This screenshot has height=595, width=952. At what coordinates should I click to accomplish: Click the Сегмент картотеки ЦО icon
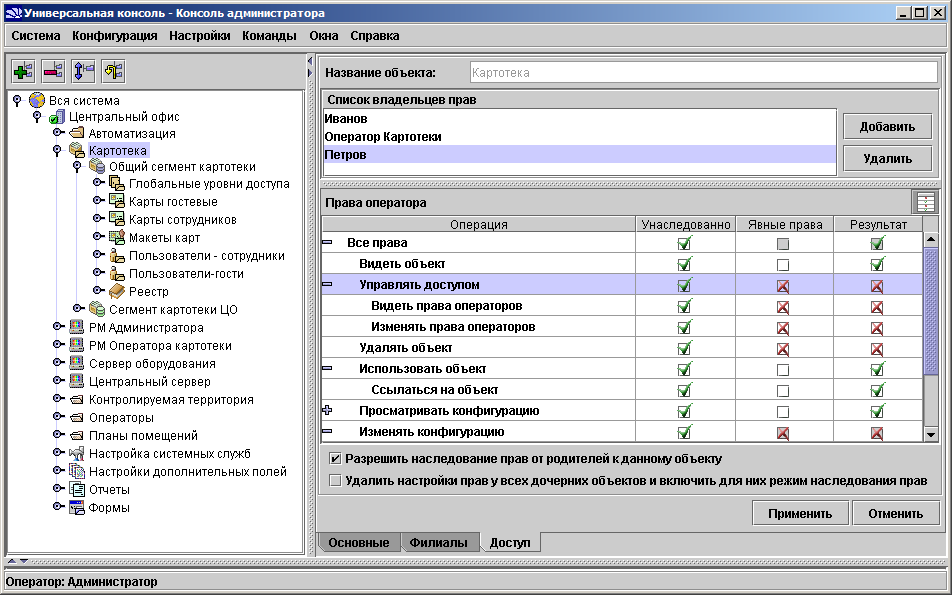97,309
